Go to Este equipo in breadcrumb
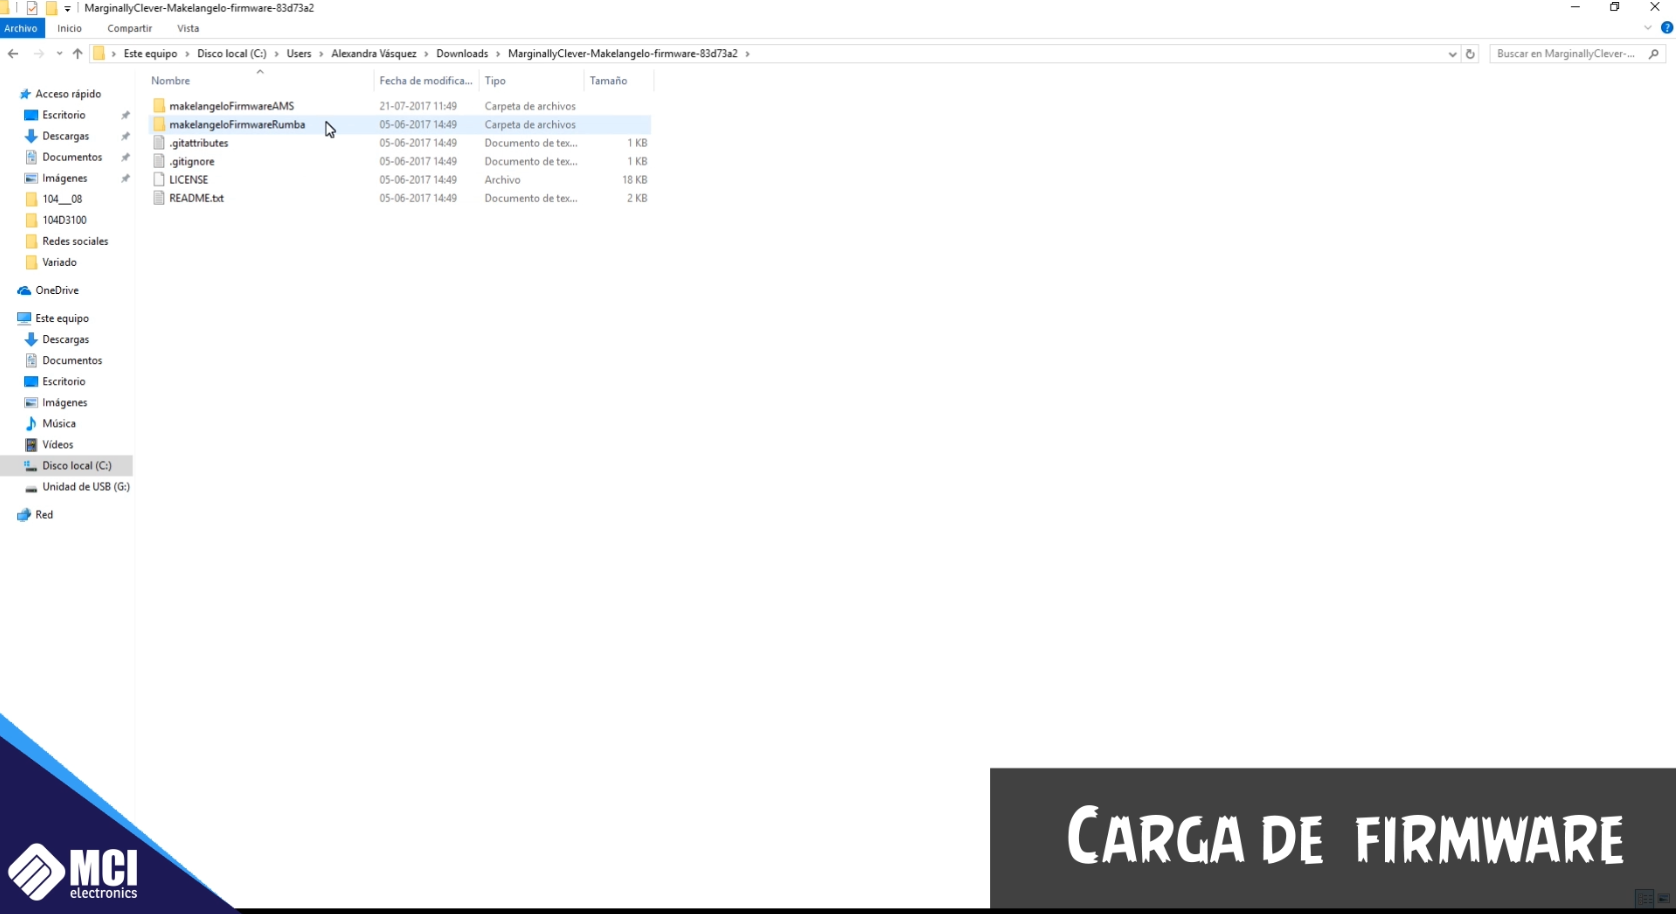Viewport: 1676px width, 914px height. pyautogui.click(x=150, y=54)
